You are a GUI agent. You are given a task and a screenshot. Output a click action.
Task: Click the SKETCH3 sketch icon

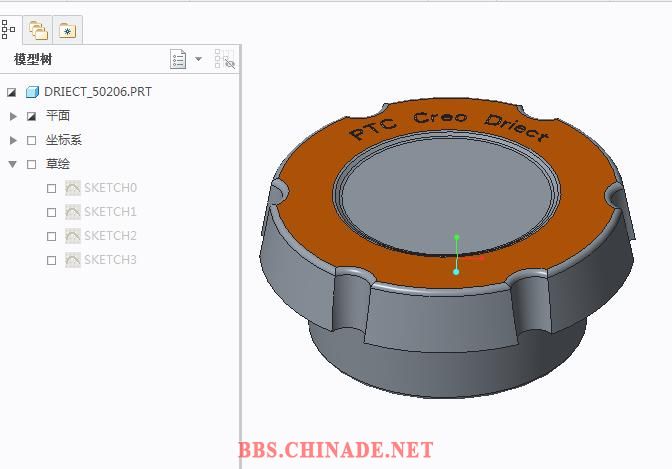[x=73, y=260]
